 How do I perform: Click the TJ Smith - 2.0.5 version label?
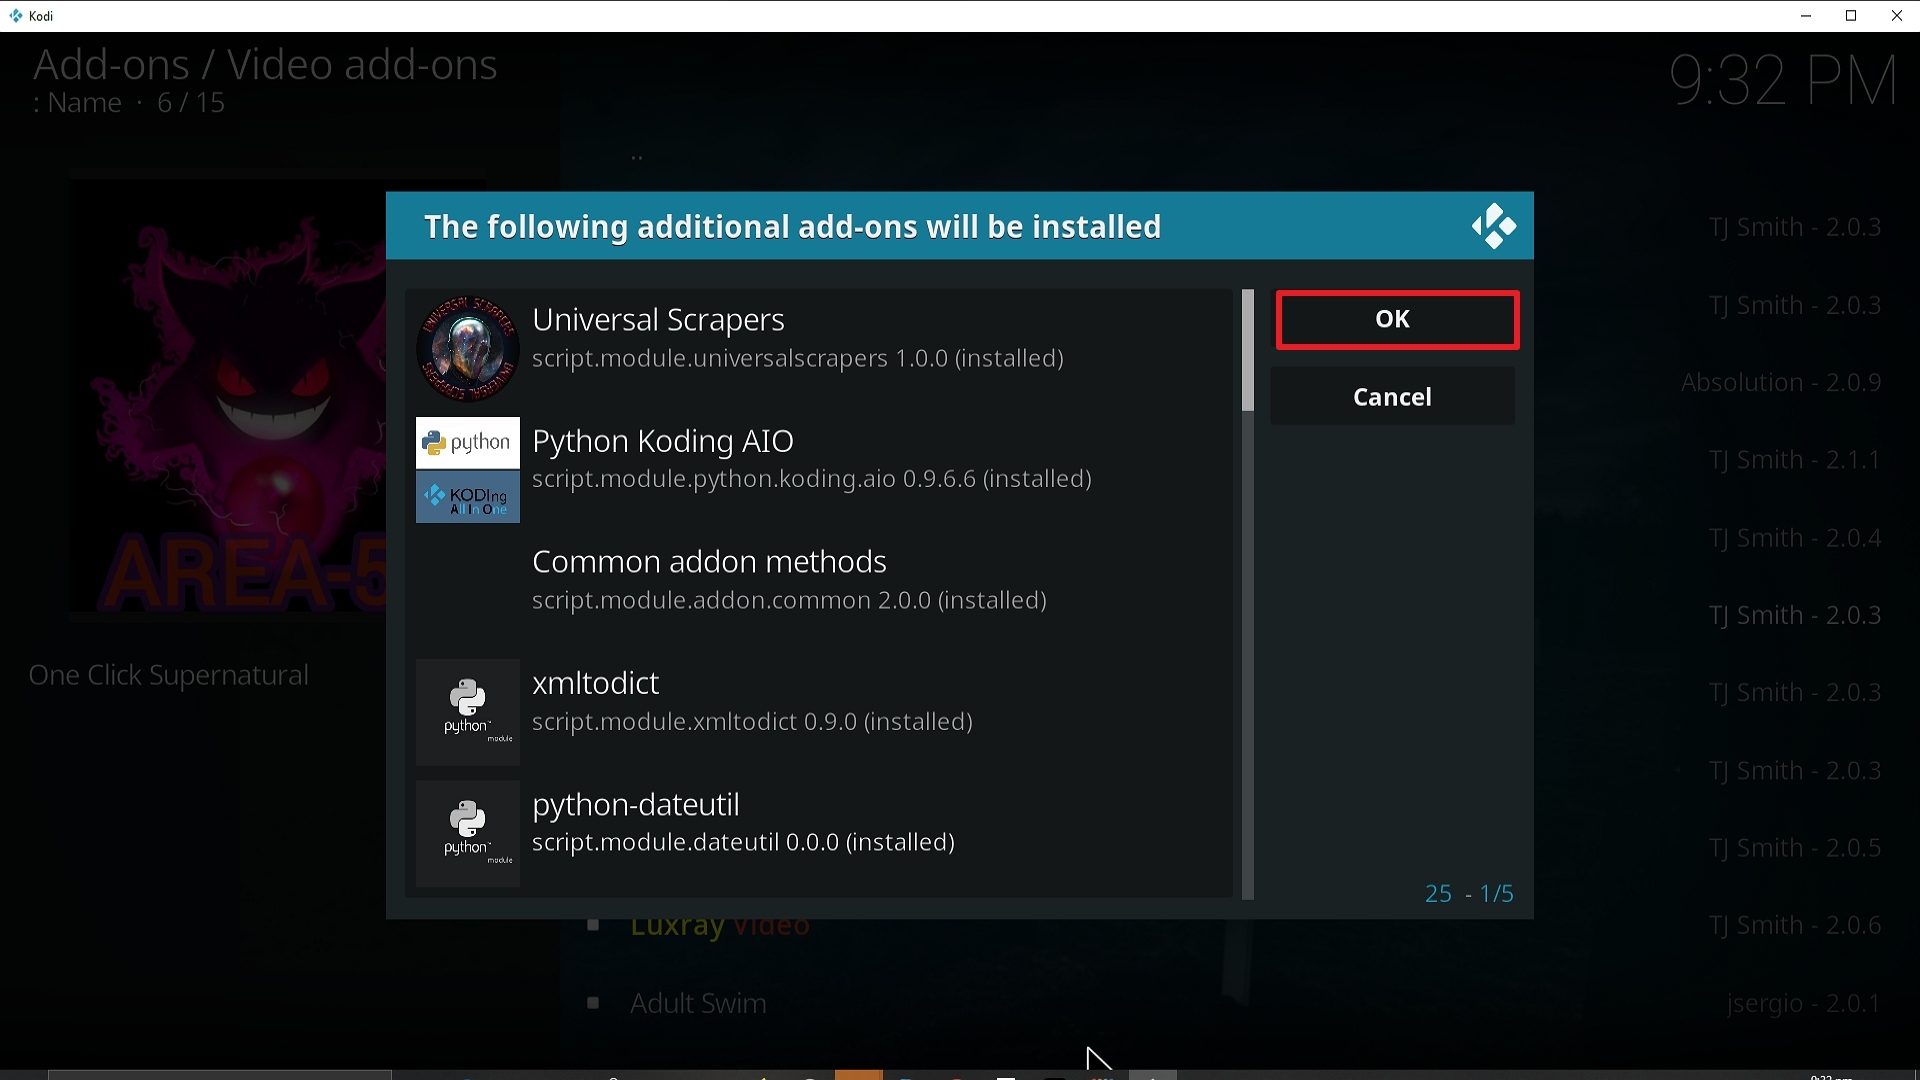tap(1795, 848)
